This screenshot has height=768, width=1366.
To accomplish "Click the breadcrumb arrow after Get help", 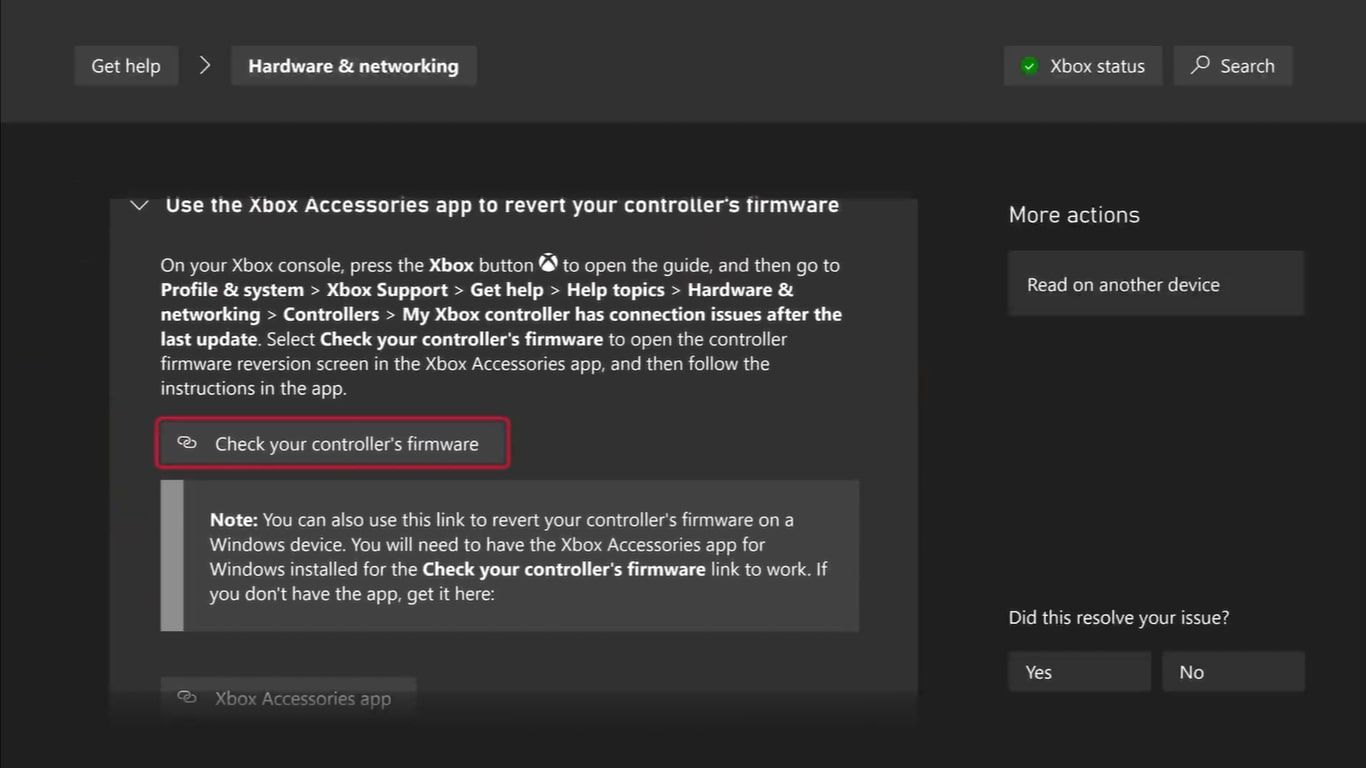I will (x=205, y=66).
